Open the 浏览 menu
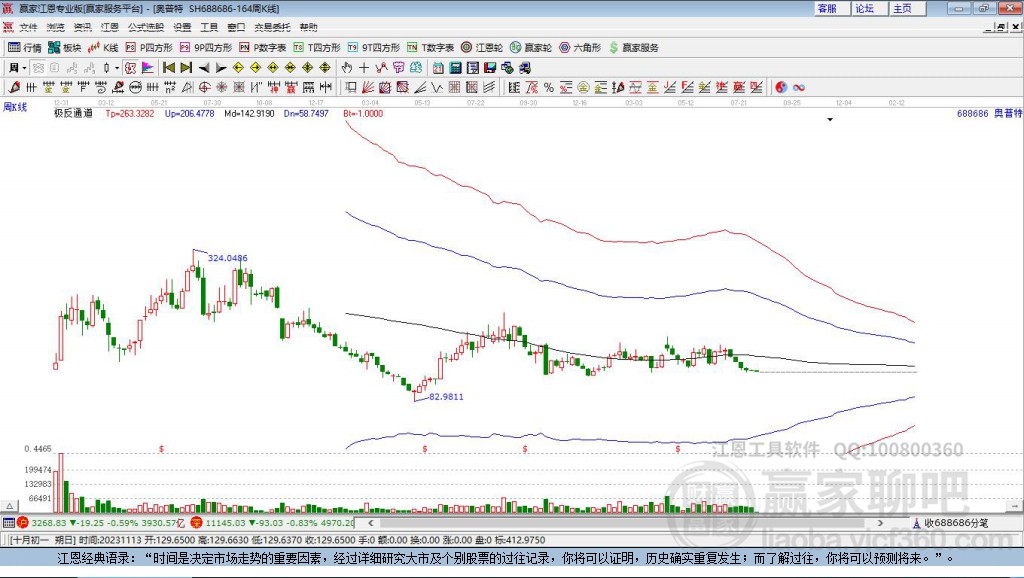Image resolution: width=1024 pixels, height=578 pixels. tap(56, 27)
